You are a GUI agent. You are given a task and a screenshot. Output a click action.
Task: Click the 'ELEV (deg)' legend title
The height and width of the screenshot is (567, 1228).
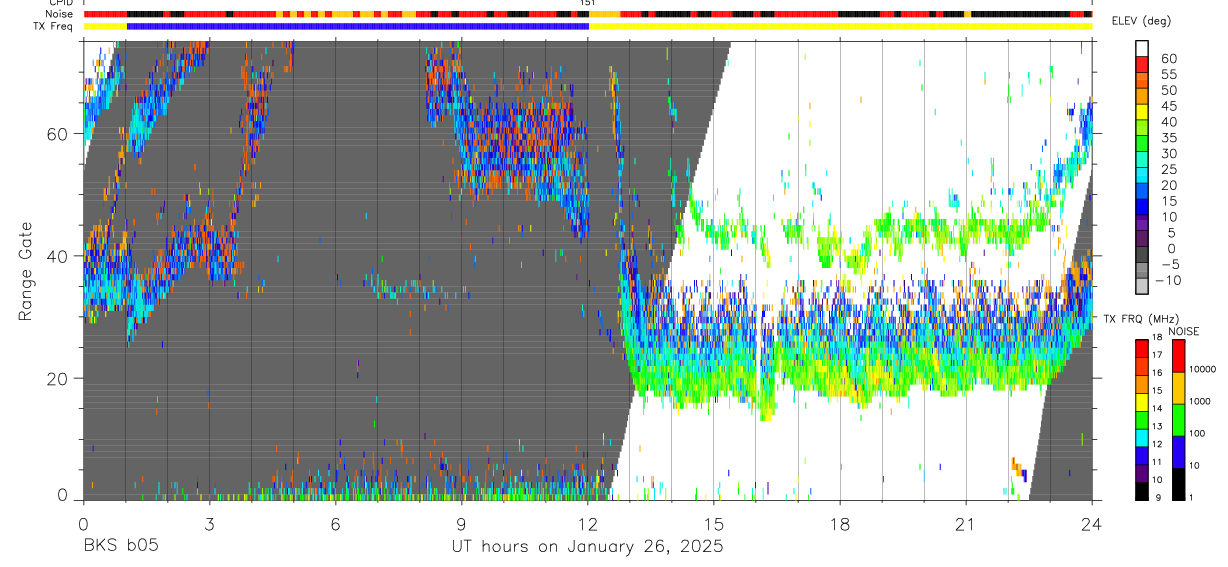coord(1142,21)
